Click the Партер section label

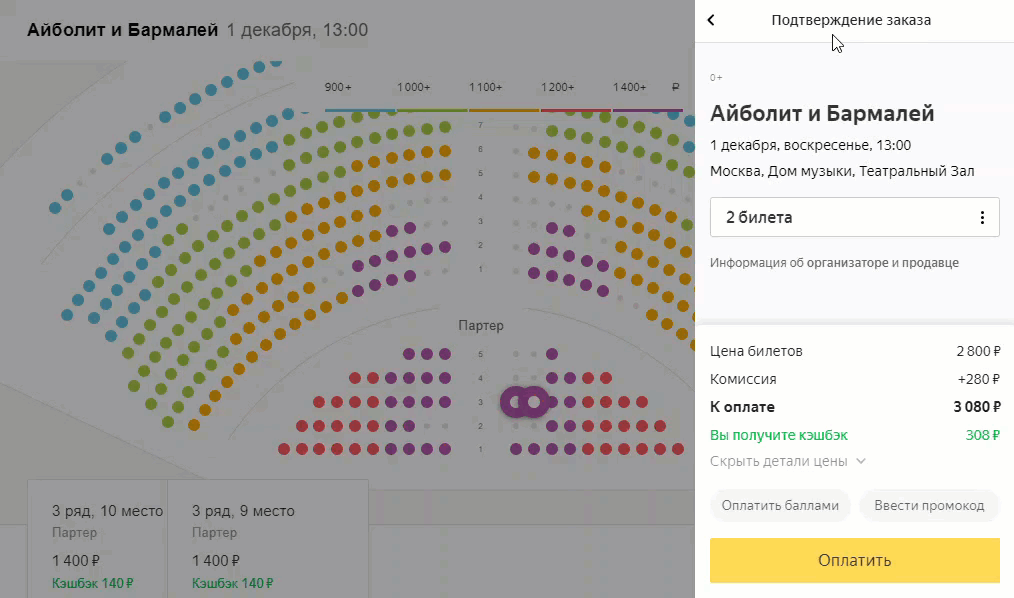(x=480, y=326)
